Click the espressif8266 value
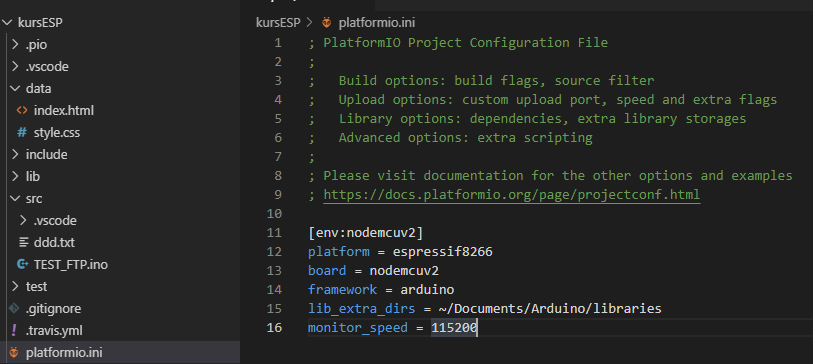The height and width of the screenshot is (364, 813). (x=442, y=252)
